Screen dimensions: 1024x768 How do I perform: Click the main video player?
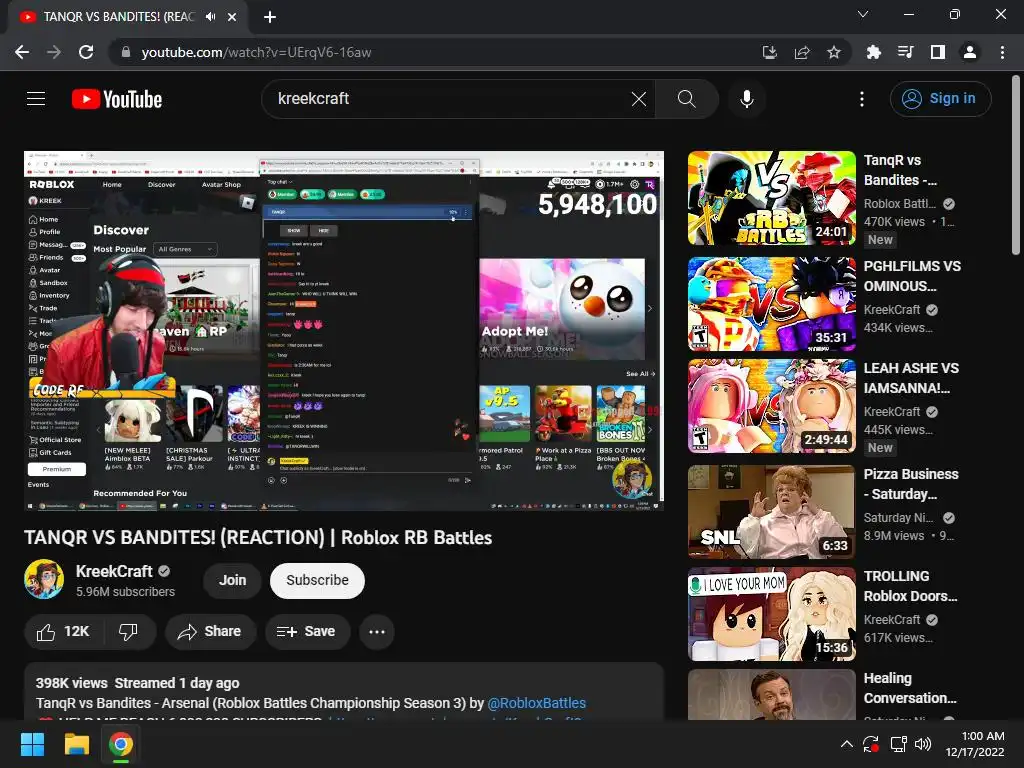344,330
